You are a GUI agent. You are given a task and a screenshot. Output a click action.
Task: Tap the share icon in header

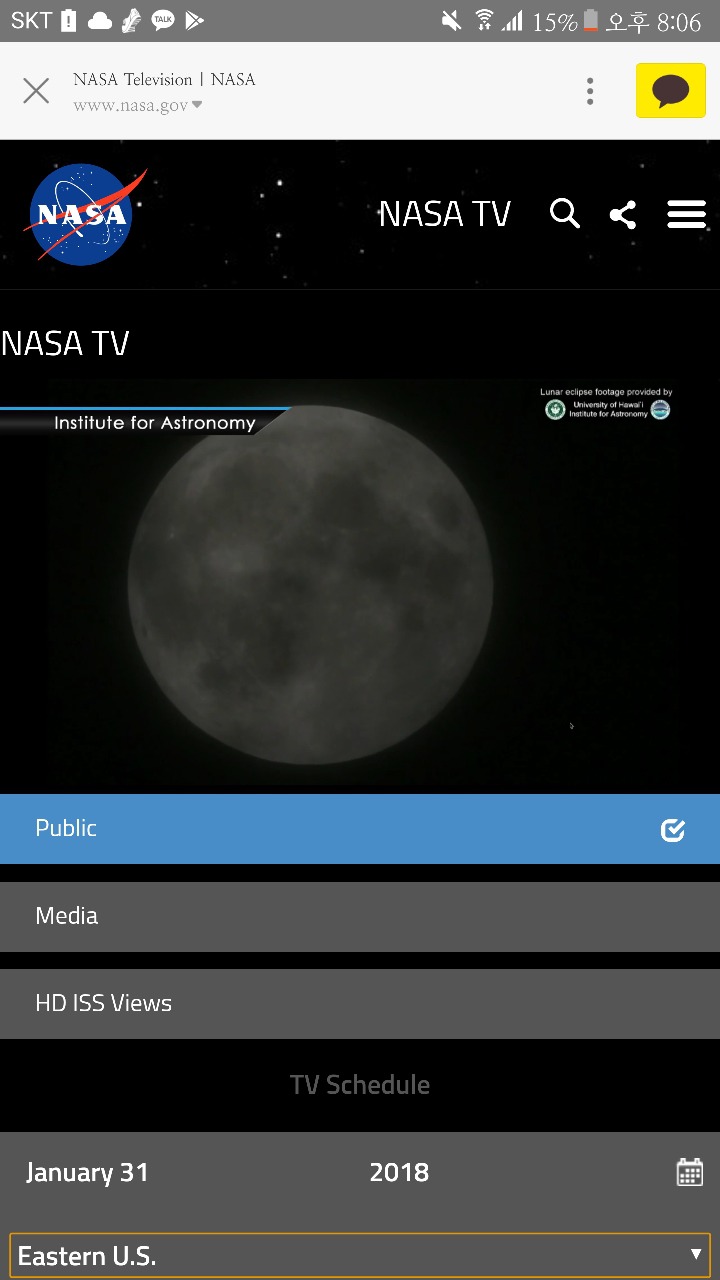click(623, 214)
